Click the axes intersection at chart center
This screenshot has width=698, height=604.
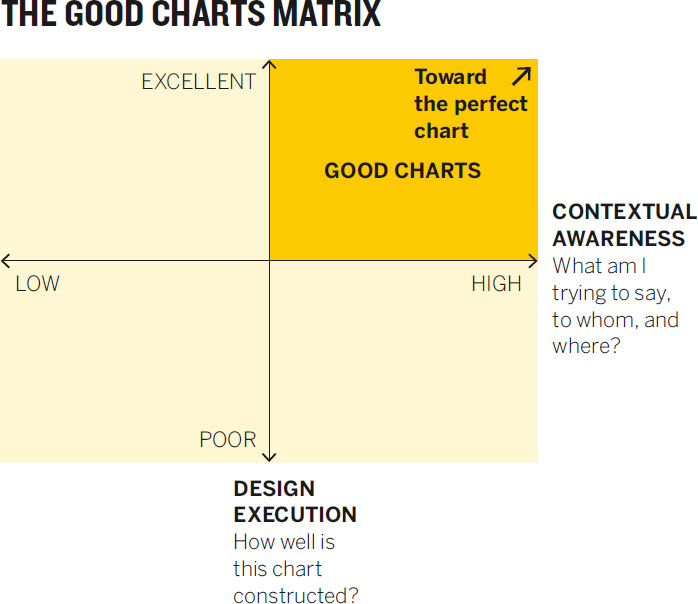[x=269, y=261]
